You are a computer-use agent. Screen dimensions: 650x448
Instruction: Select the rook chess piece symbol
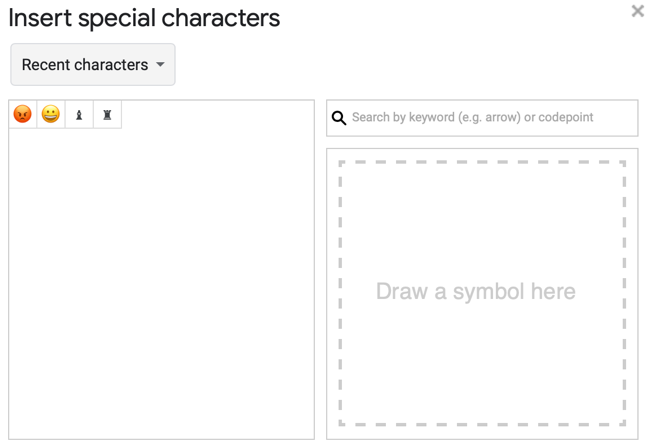point(107,115)
